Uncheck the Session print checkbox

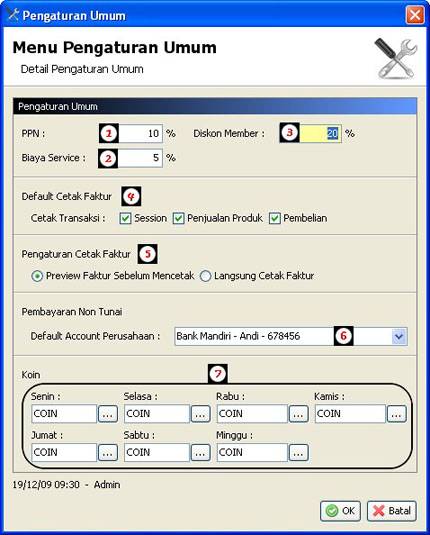coord(125,218)
